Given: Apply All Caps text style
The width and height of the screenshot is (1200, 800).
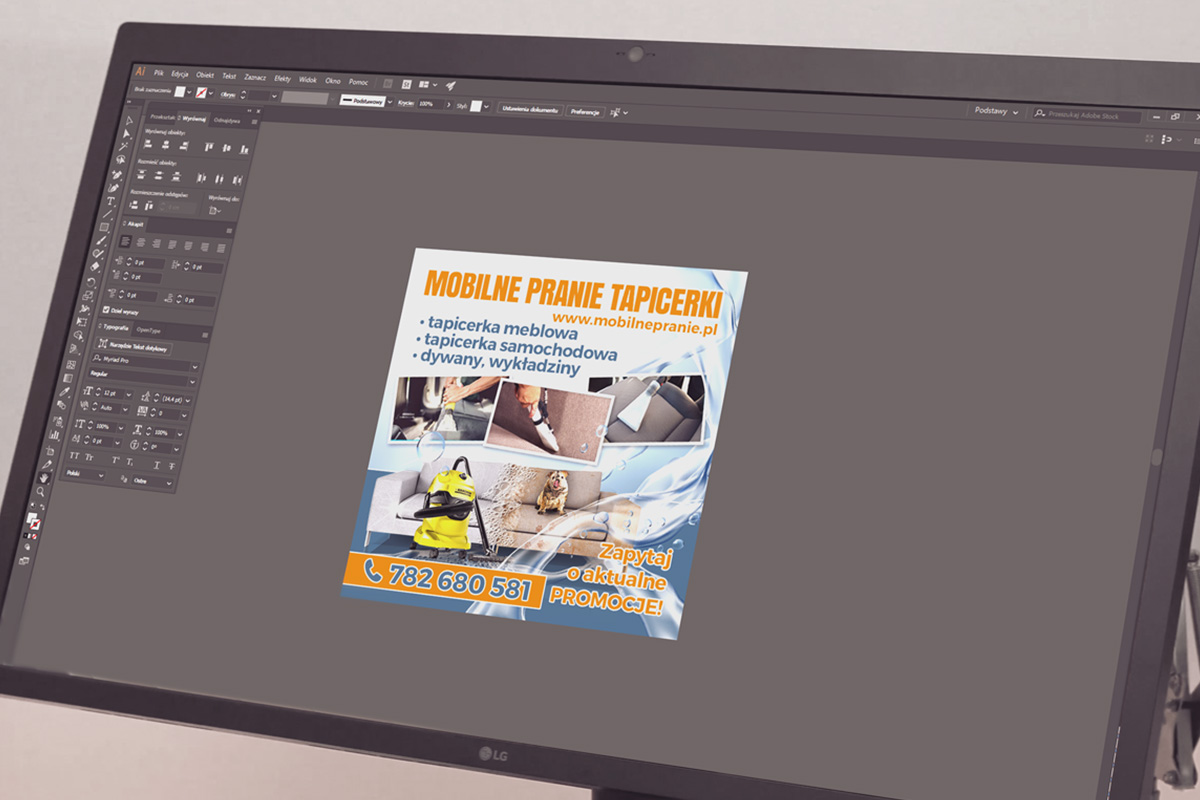Looking at the screenshot, I should point(75,455).
